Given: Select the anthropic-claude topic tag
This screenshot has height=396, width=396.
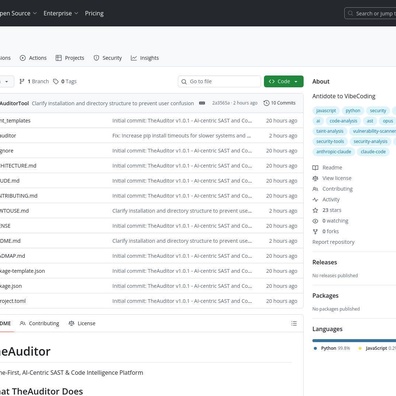Looking at the screenshot, I should click(333, 152).
